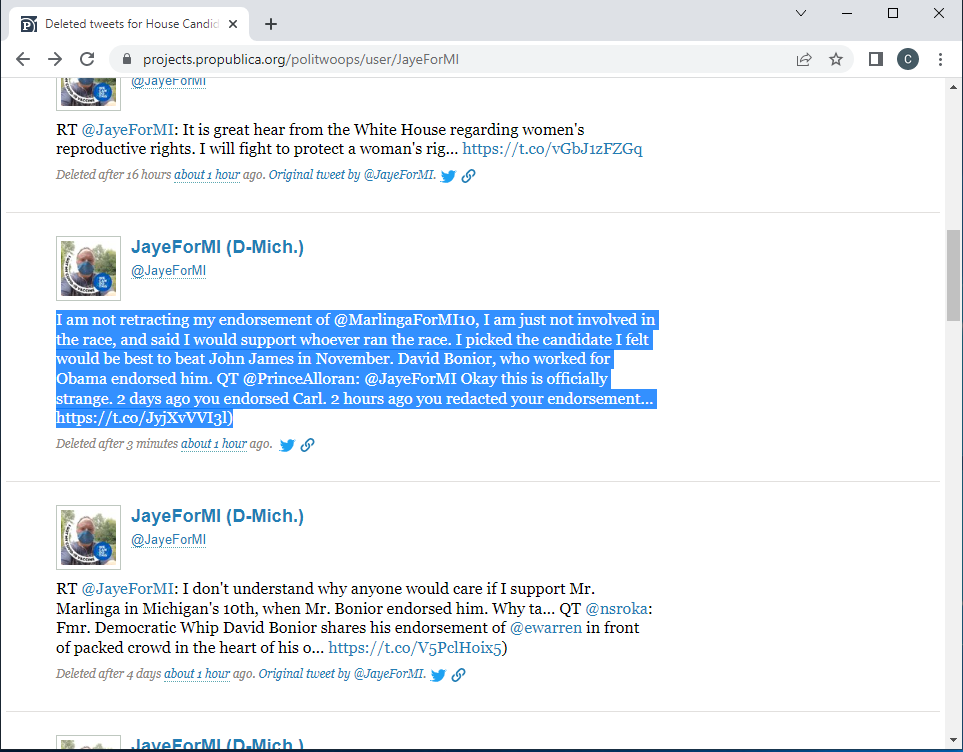Click the vertical scrollbar thumb

[x=953, y=275]
